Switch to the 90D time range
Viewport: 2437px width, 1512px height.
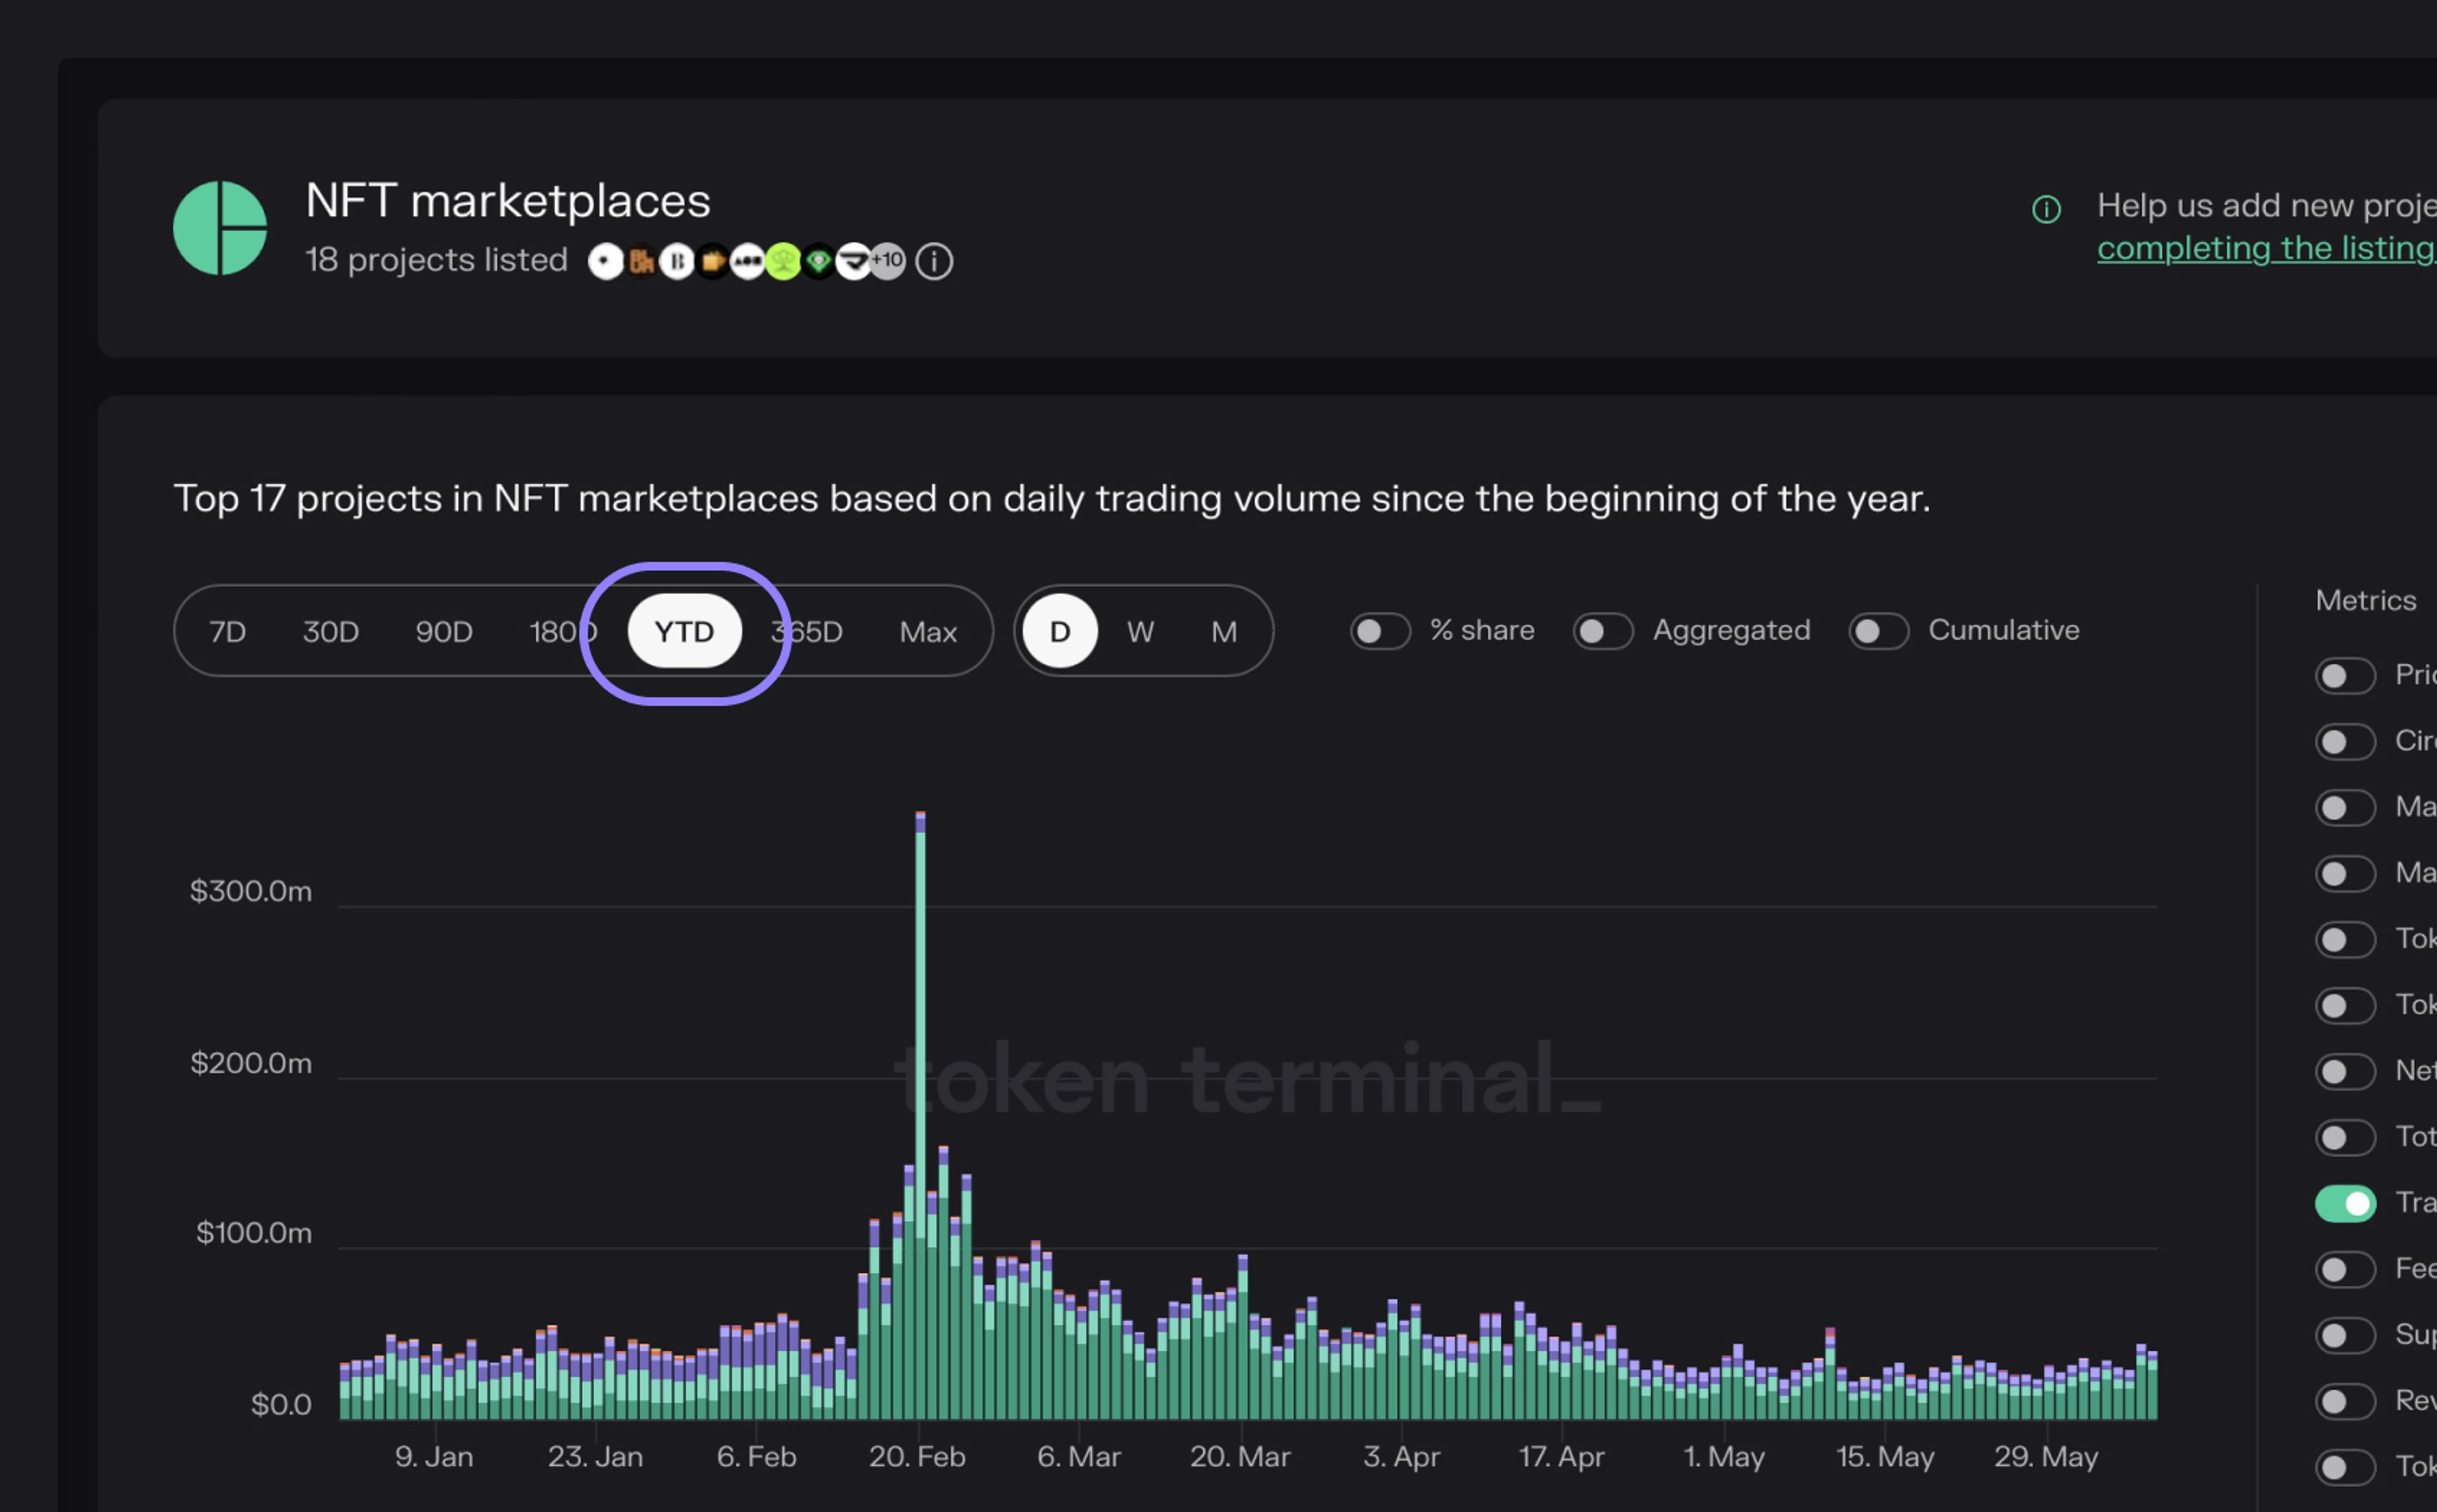coord(444,632)
